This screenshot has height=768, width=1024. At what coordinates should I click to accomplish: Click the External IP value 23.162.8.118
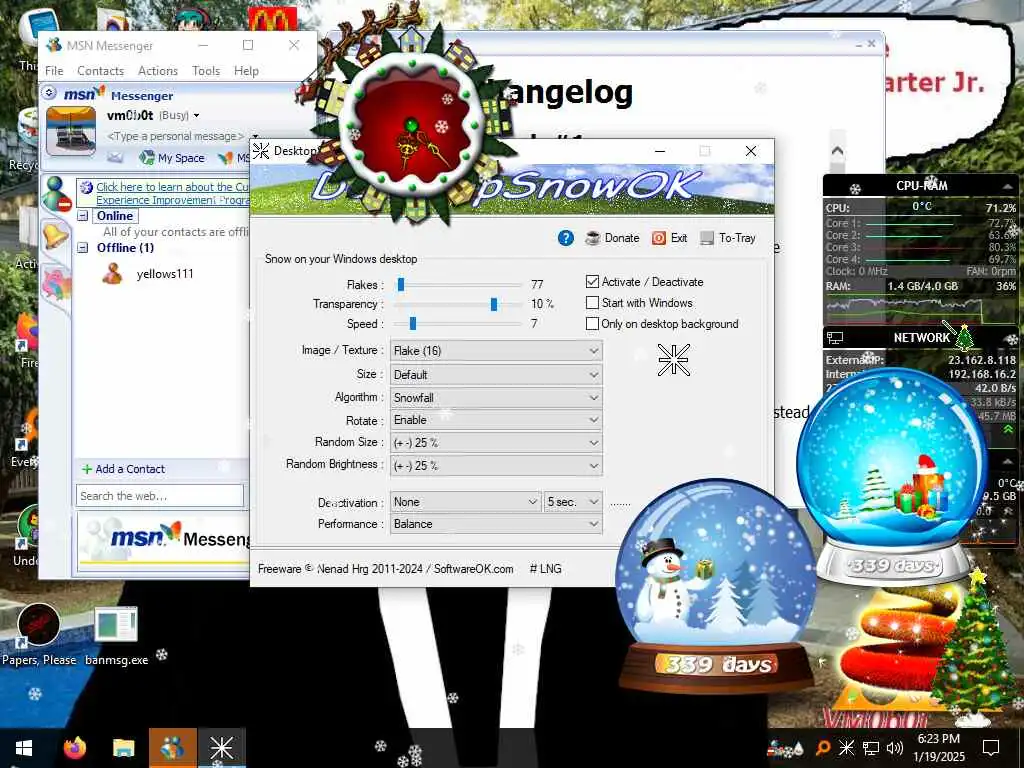(x=982, y=360)
